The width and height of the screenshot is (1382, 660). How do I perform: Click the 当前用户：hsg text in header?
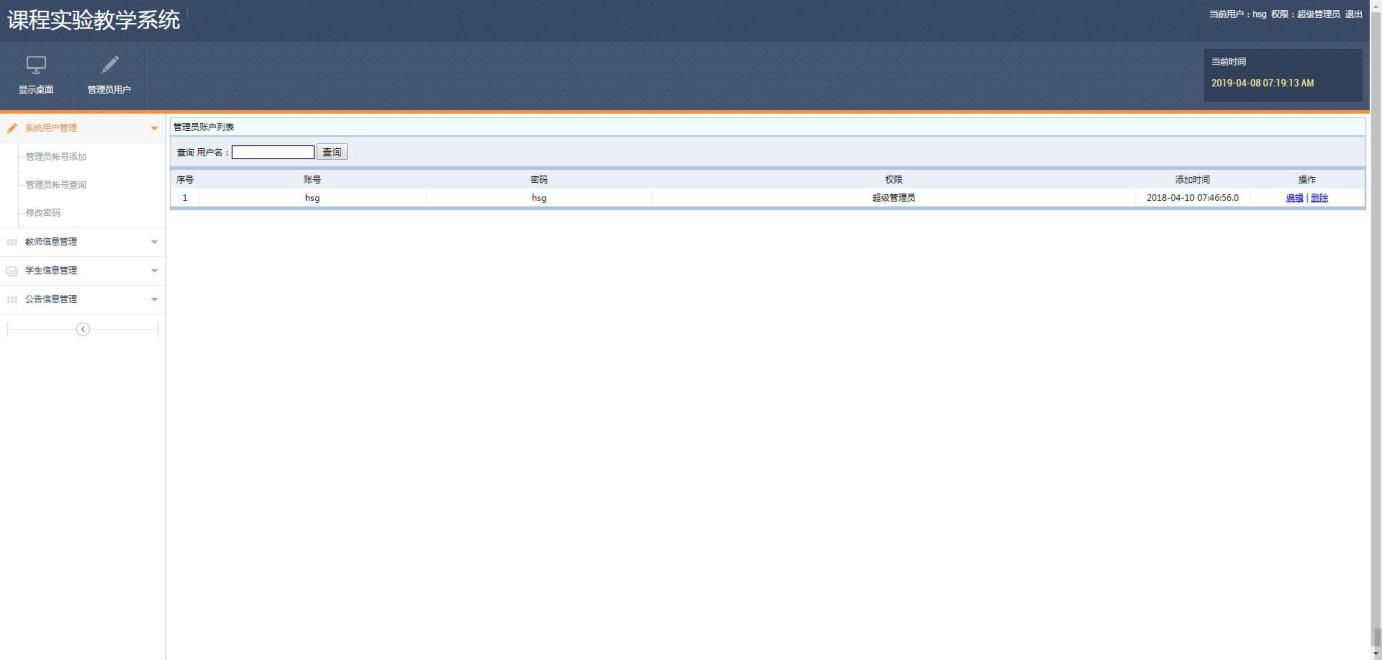tap(1238, 14)
